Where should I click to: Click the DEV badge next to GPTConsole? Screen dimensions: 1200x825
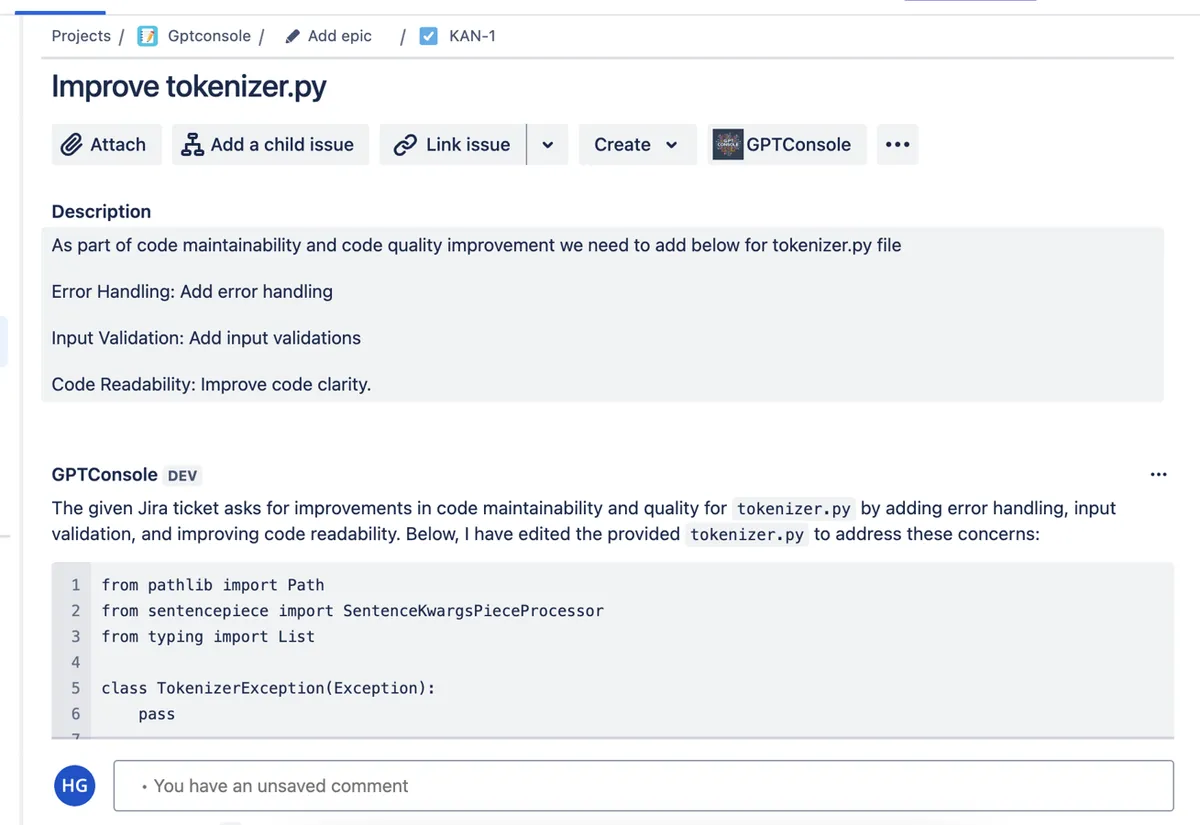[x=183, y=476]
